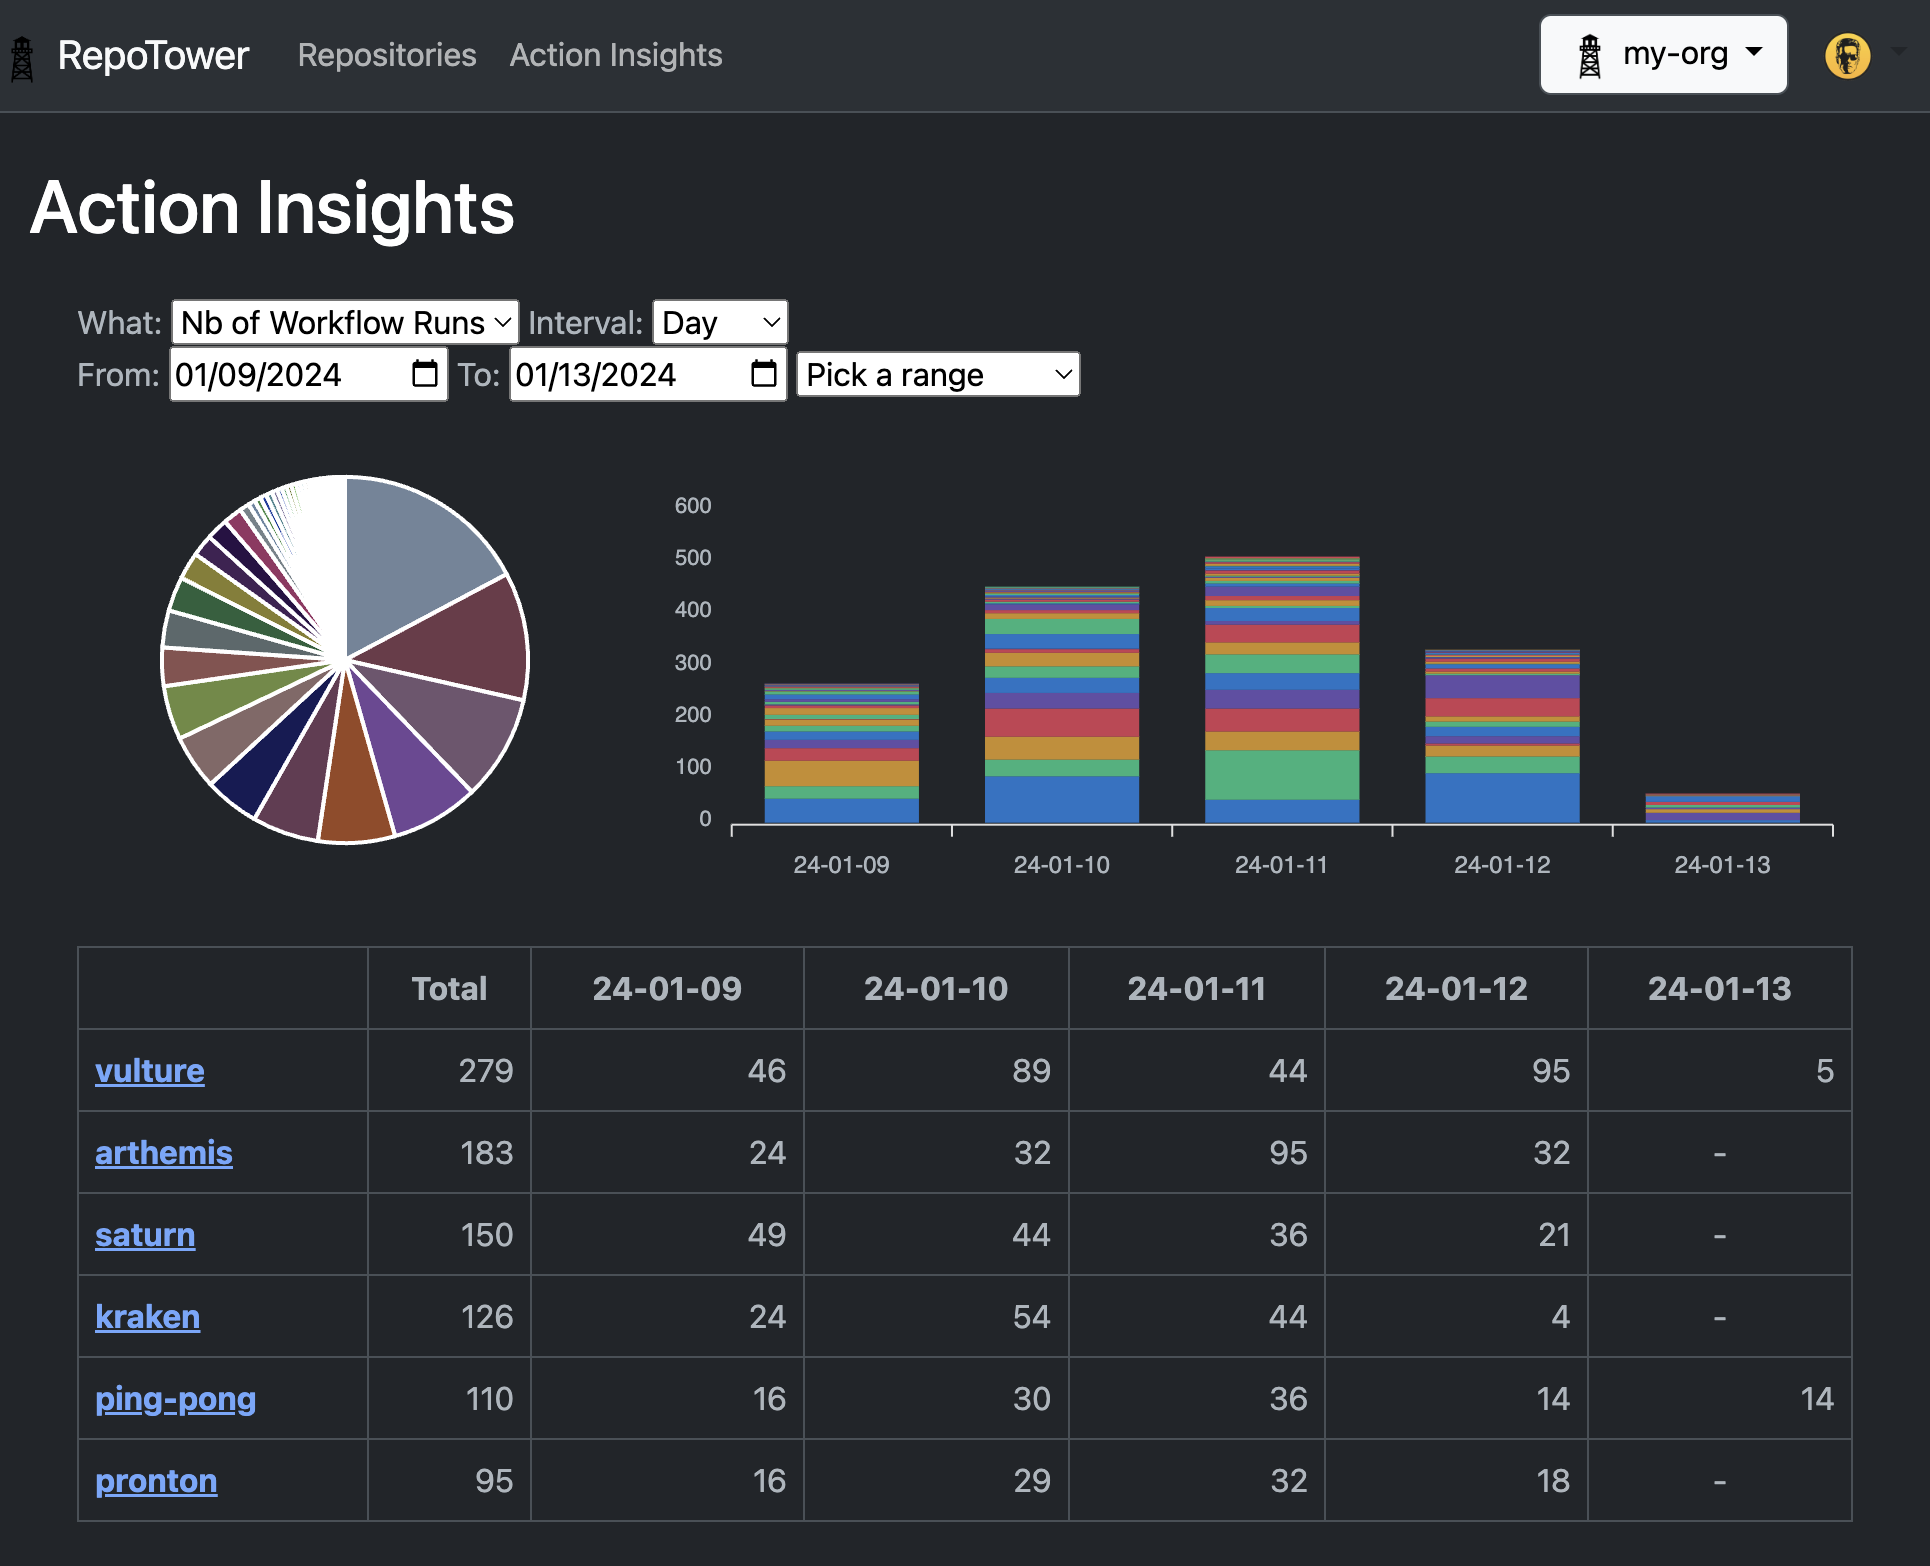This screenshot has width=1930, height=1566.
Task: Open the From date calendar picker icon
Action: click(x=425, y=374)
